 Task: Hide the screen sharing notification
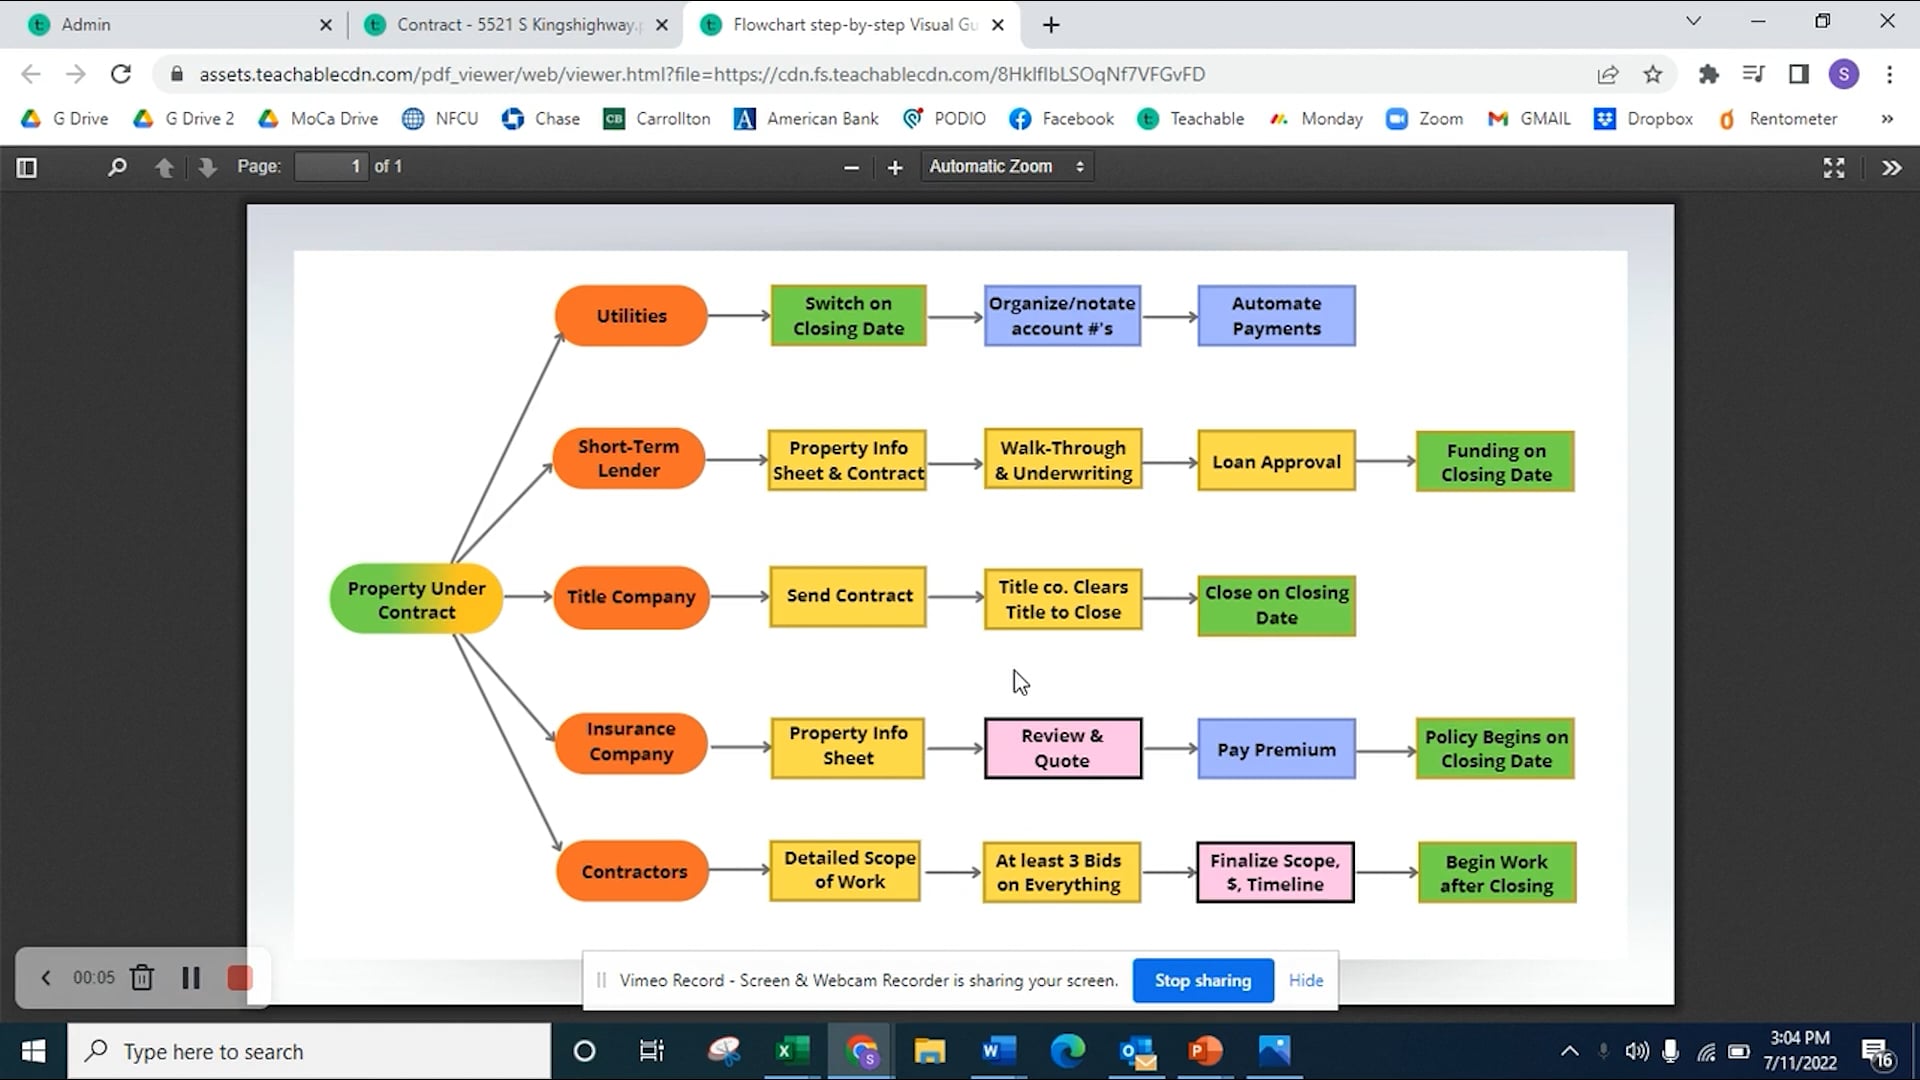click(1306, 980)
